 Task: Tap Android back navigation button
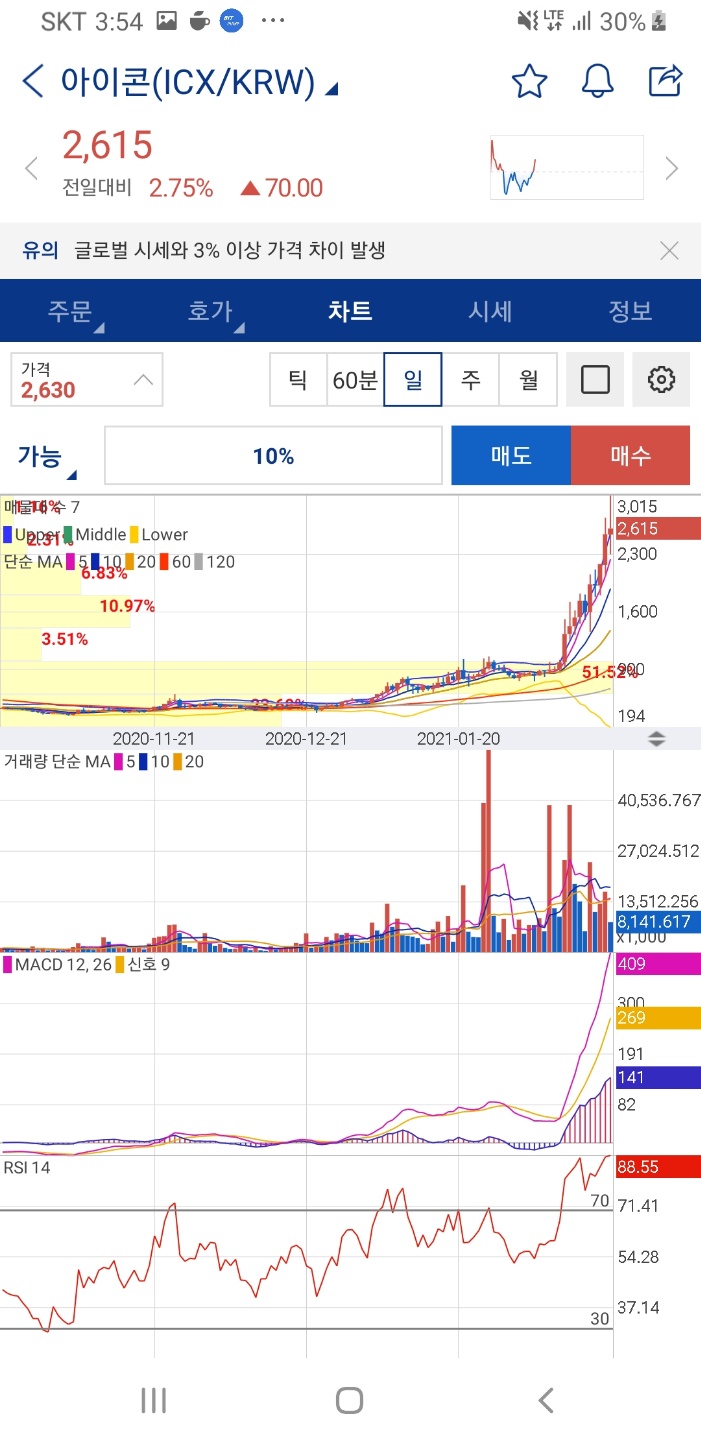[x=546, y=1400]
